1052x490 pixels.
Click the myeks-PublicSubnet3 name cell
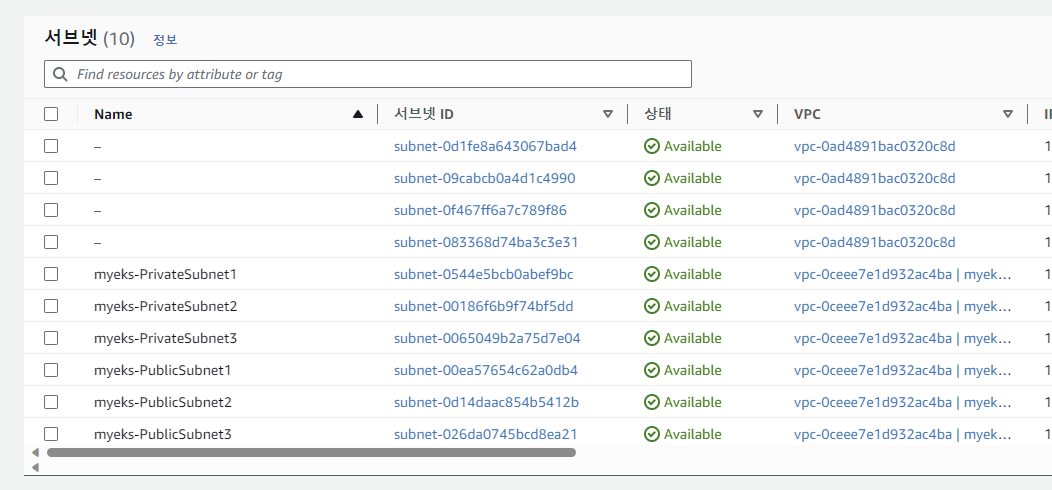point(162,434)
